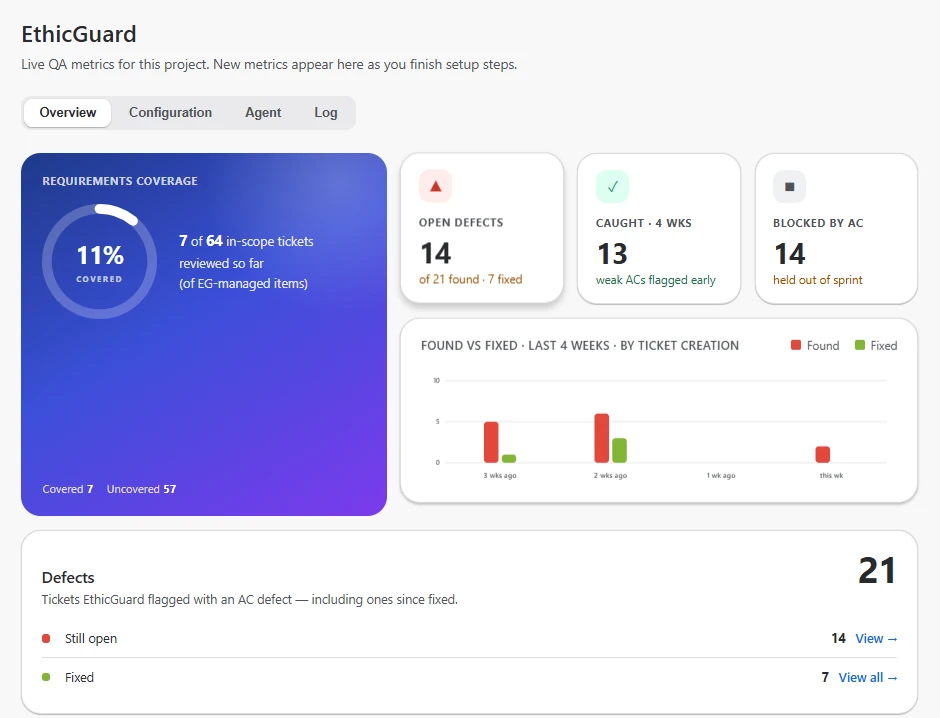Open the Log tab
The height and width of the screenshot is (718, 940).
pyautogui.click(x=326, y=113)
